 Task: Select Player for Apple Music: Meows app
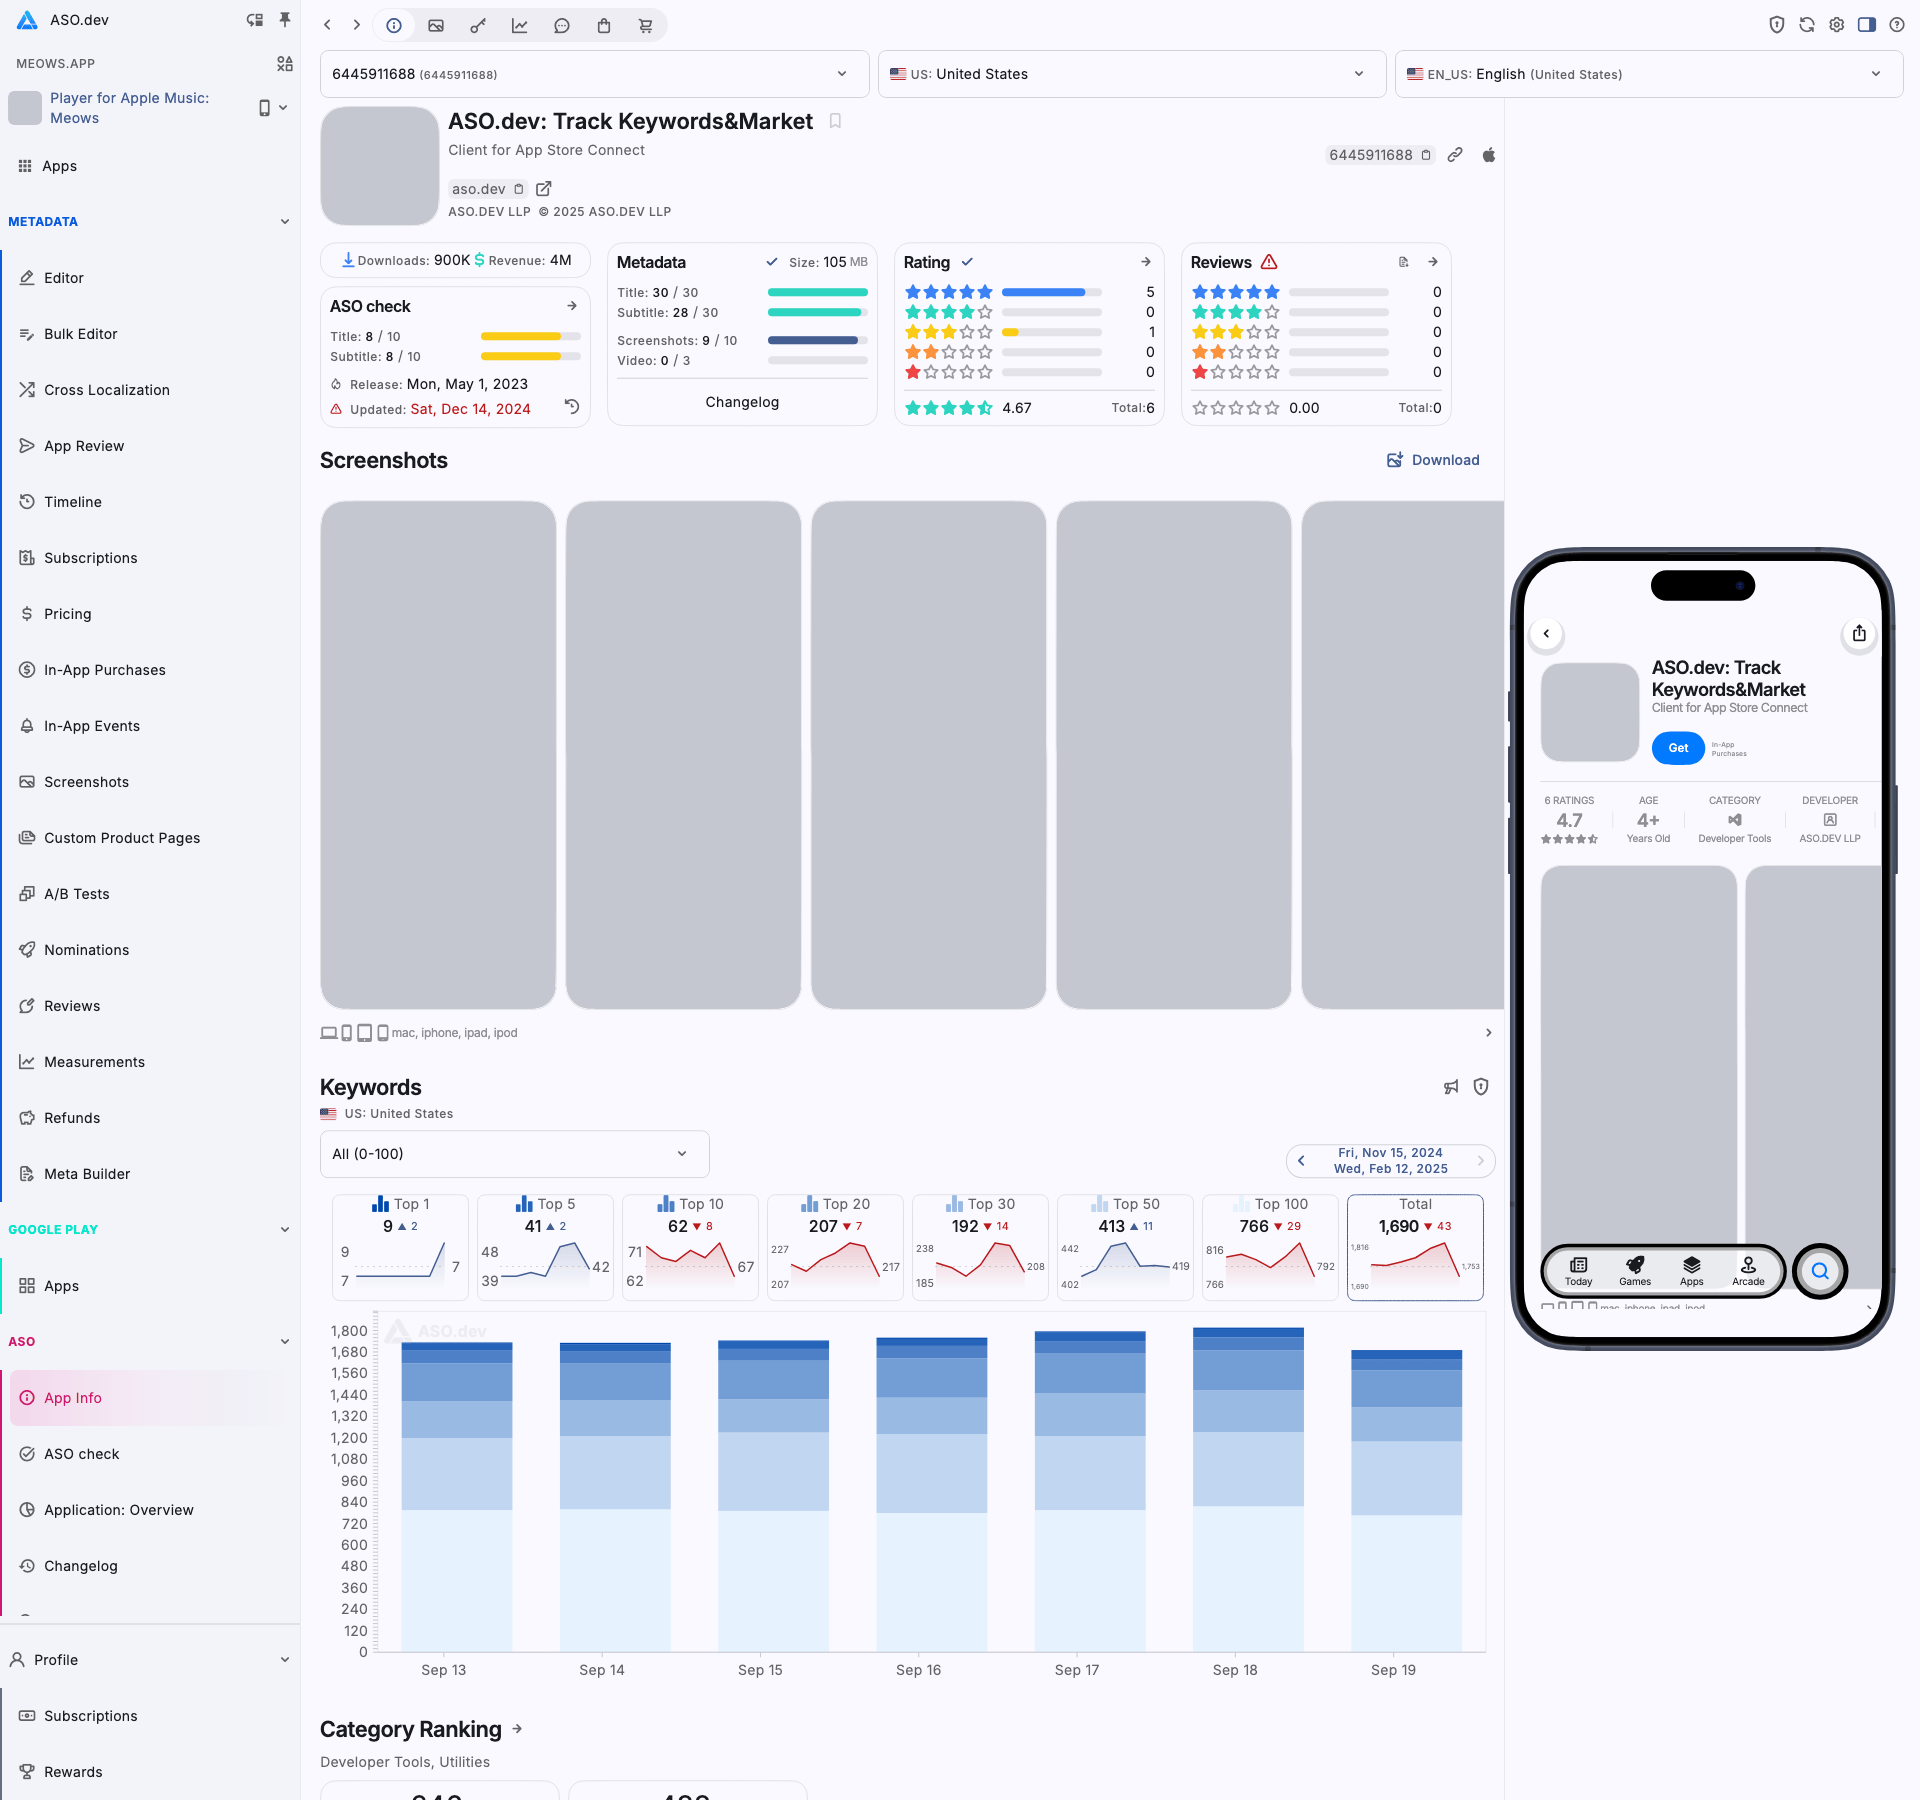pyautogui.click(x=130, y=108)
